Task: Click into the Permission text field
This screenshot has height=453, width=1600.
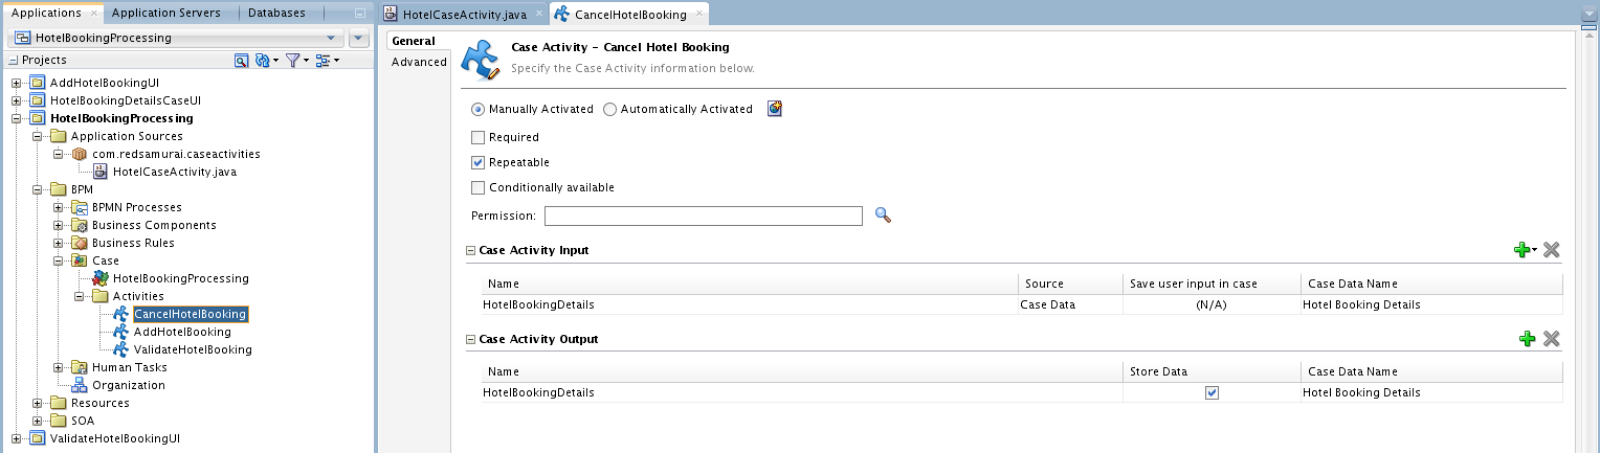Action: point(703,216)
